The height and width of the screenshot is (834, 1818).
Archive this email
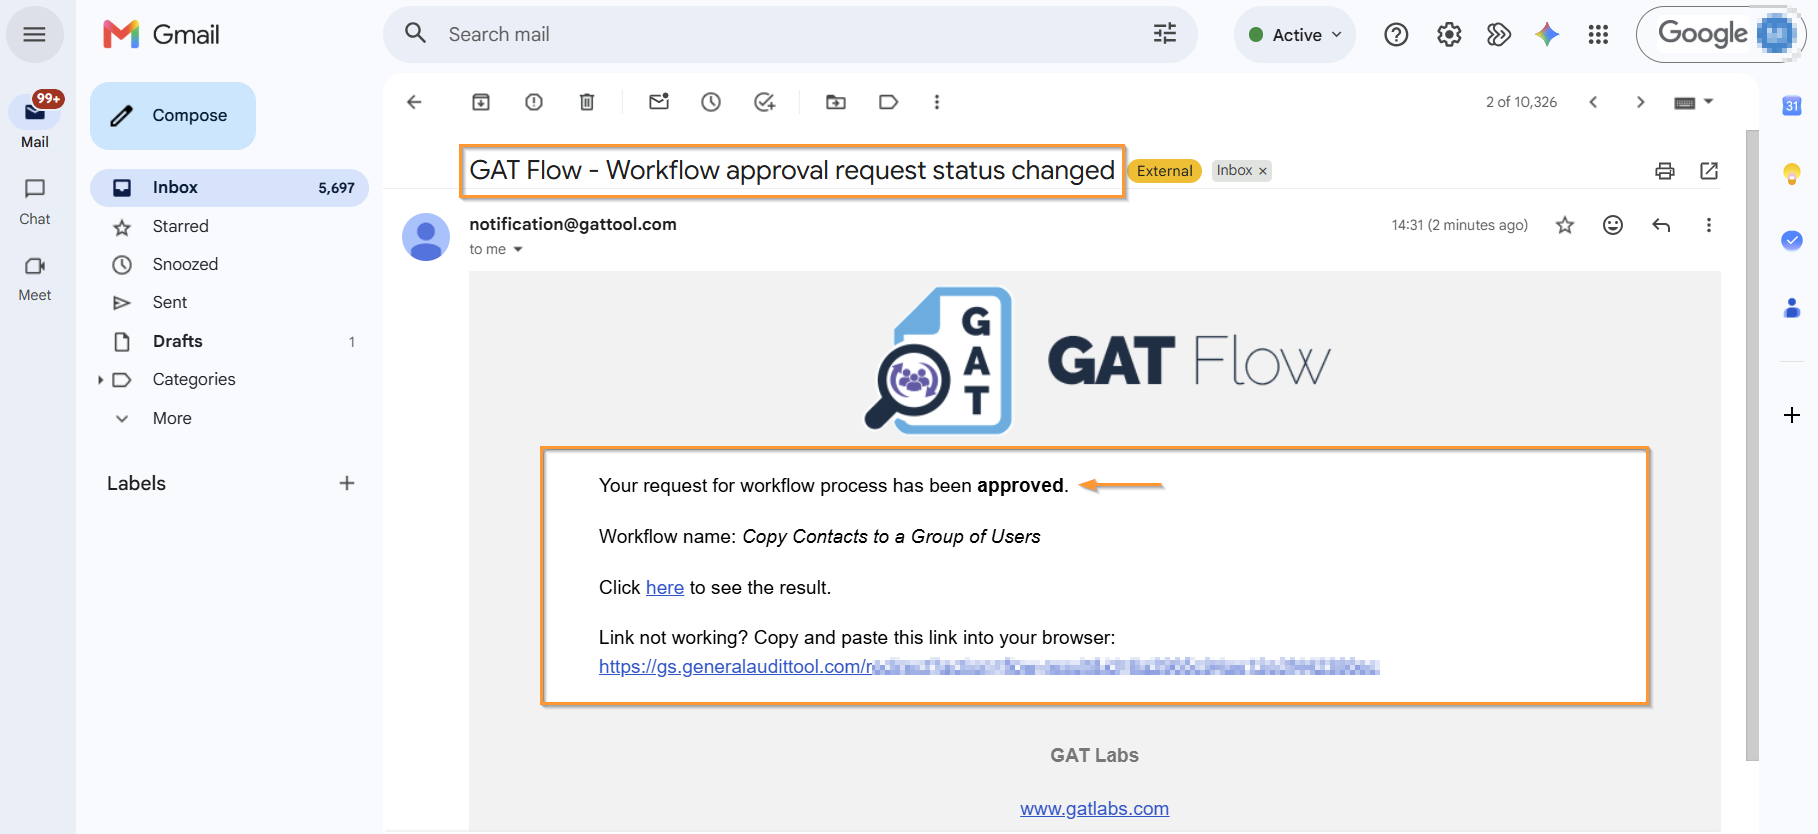(x=481, y=102)
